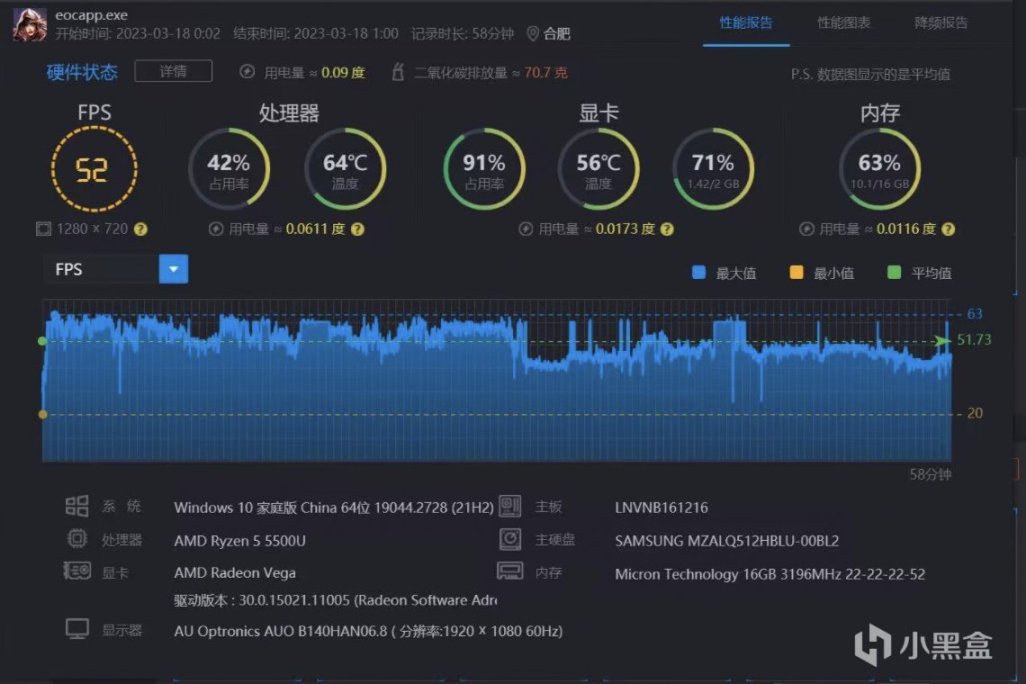The image size is (1026, 684).
Task: Click the power usage icon near 0.09 度
Action: coord(247,72)
